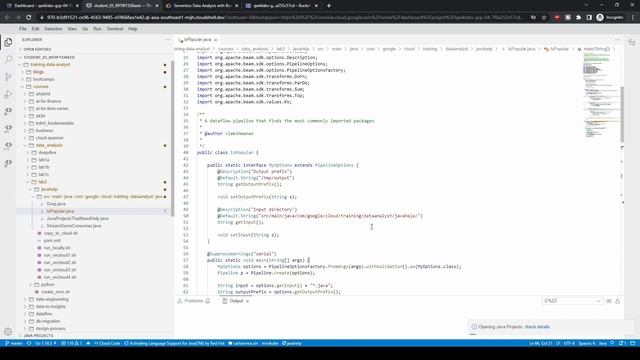Open run_locally.sh in the file tree
Image resolution: width=640 pixels, height=360 pixels.
click(x=57, y=248)
